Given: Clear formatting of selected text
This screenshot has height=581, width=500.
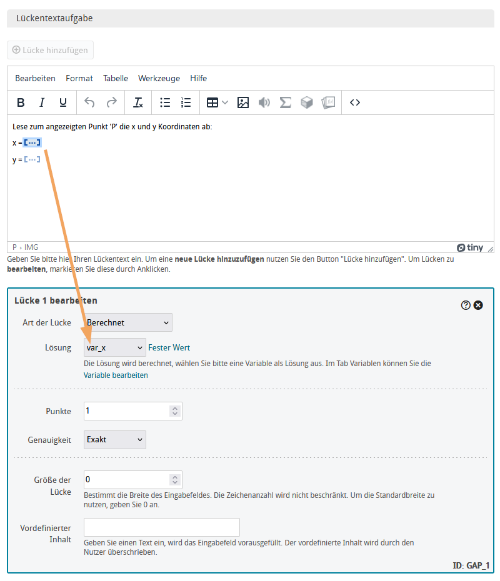Looking at the screenshot, I should [x=138, y=102].
